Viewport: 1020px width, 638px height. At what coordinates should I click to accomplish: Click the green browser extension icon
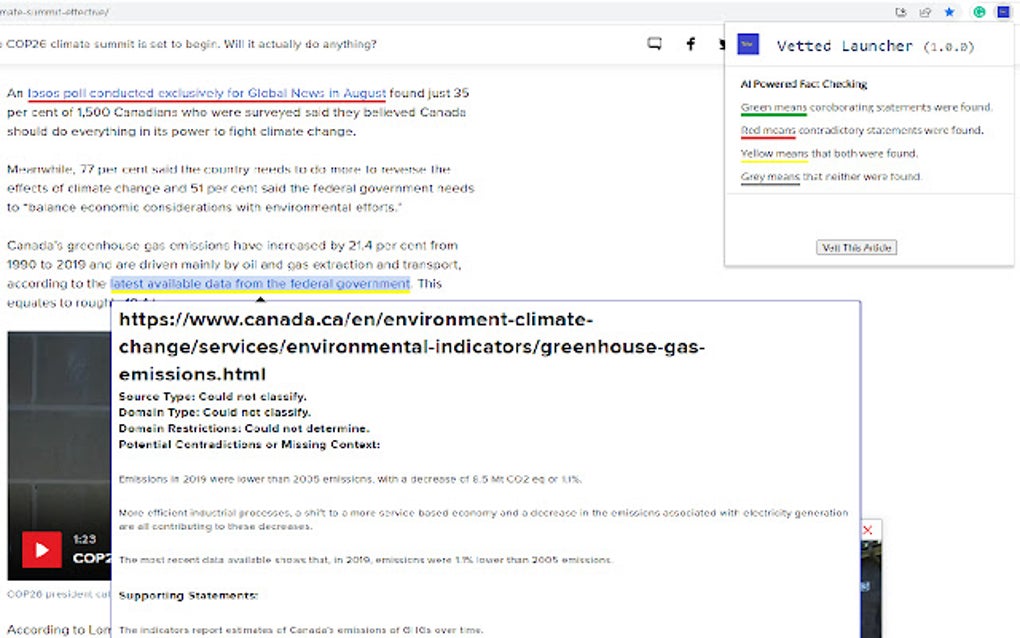pyautogui.click(x=978, y=12)
